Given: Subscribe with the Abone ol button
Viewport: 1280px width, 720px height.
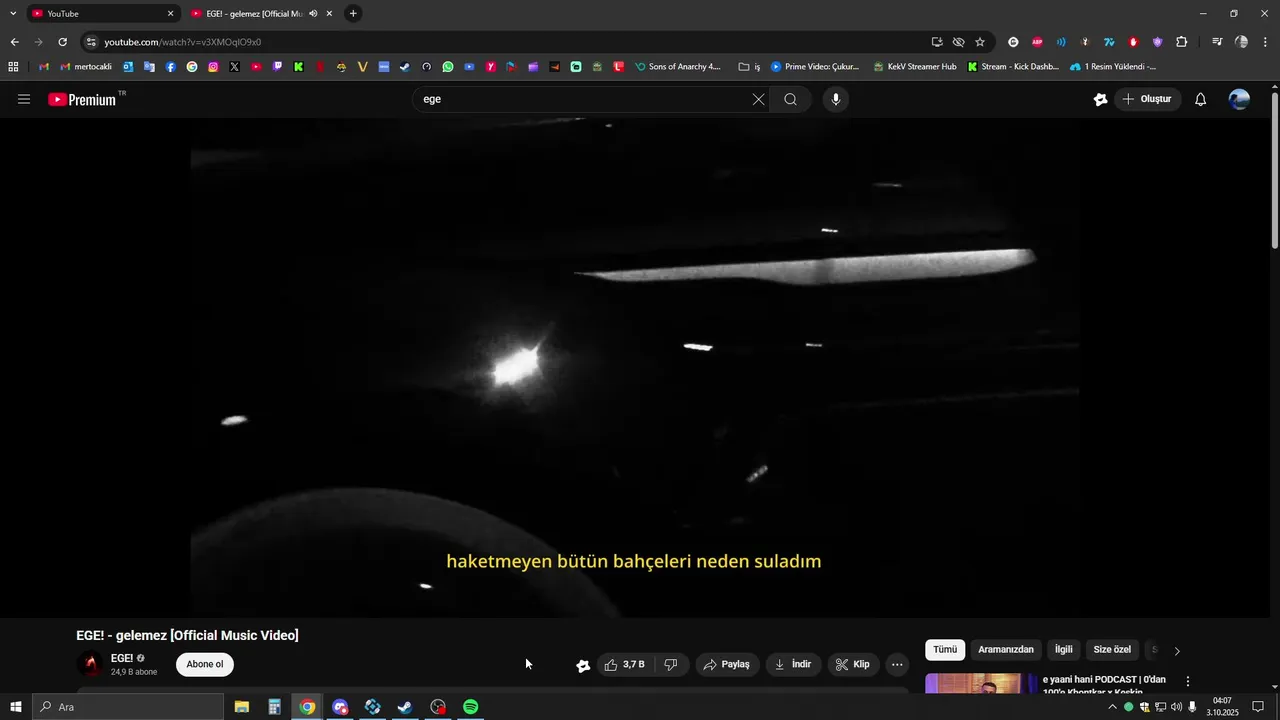Looking at the screenshot, I should tap(205, 664).
